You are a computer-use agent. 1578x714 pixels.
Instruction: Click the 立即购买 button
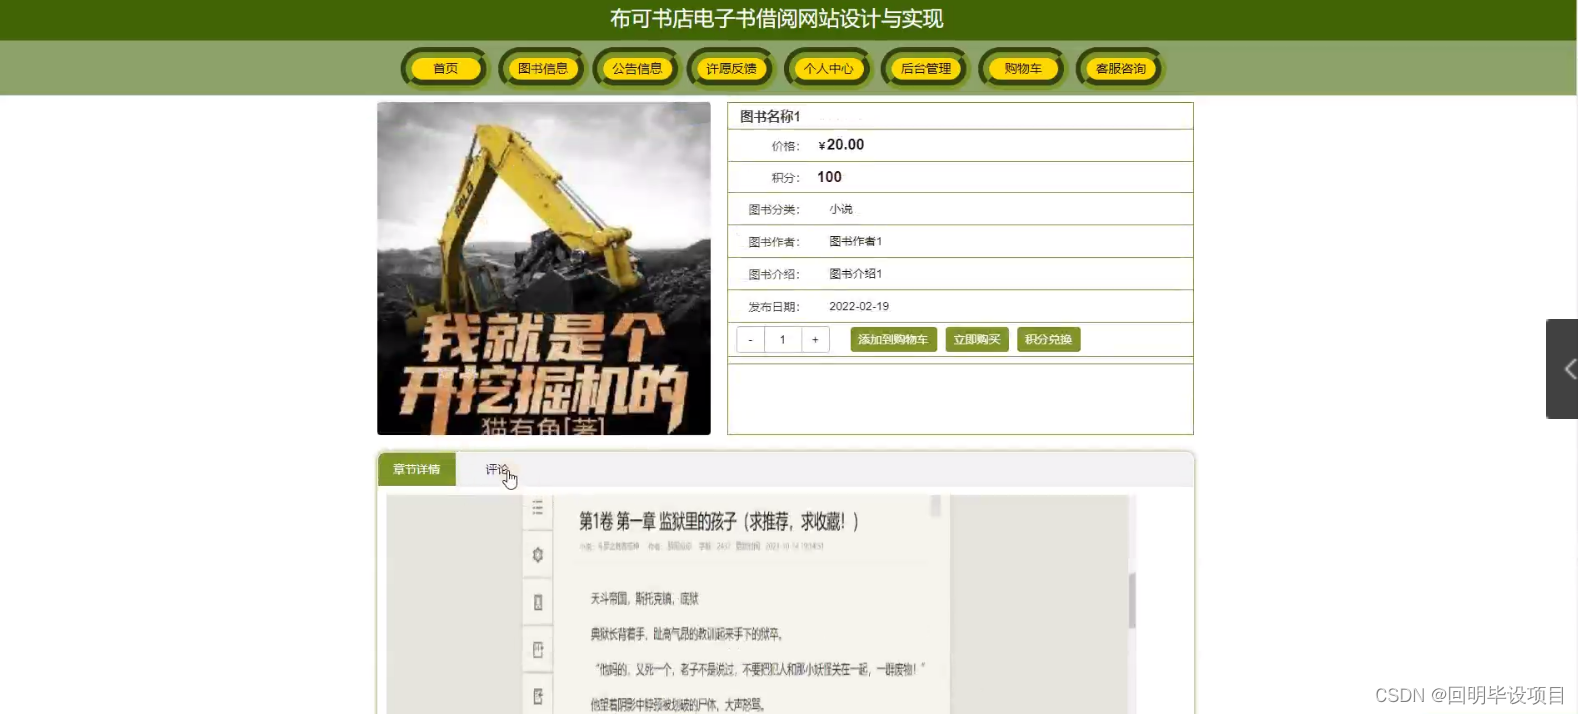[x=977, y=340]
